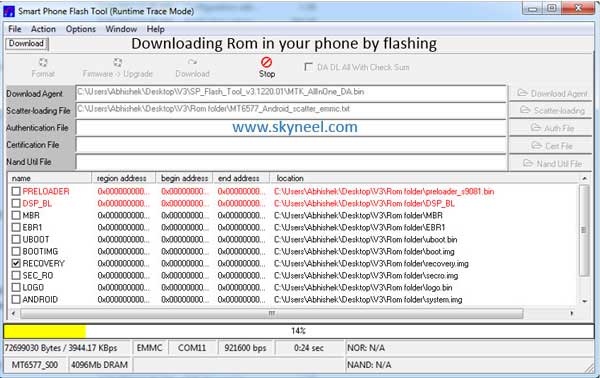Open the Auth File browse button
Viewport: 600px width, 378px height.
551,128
